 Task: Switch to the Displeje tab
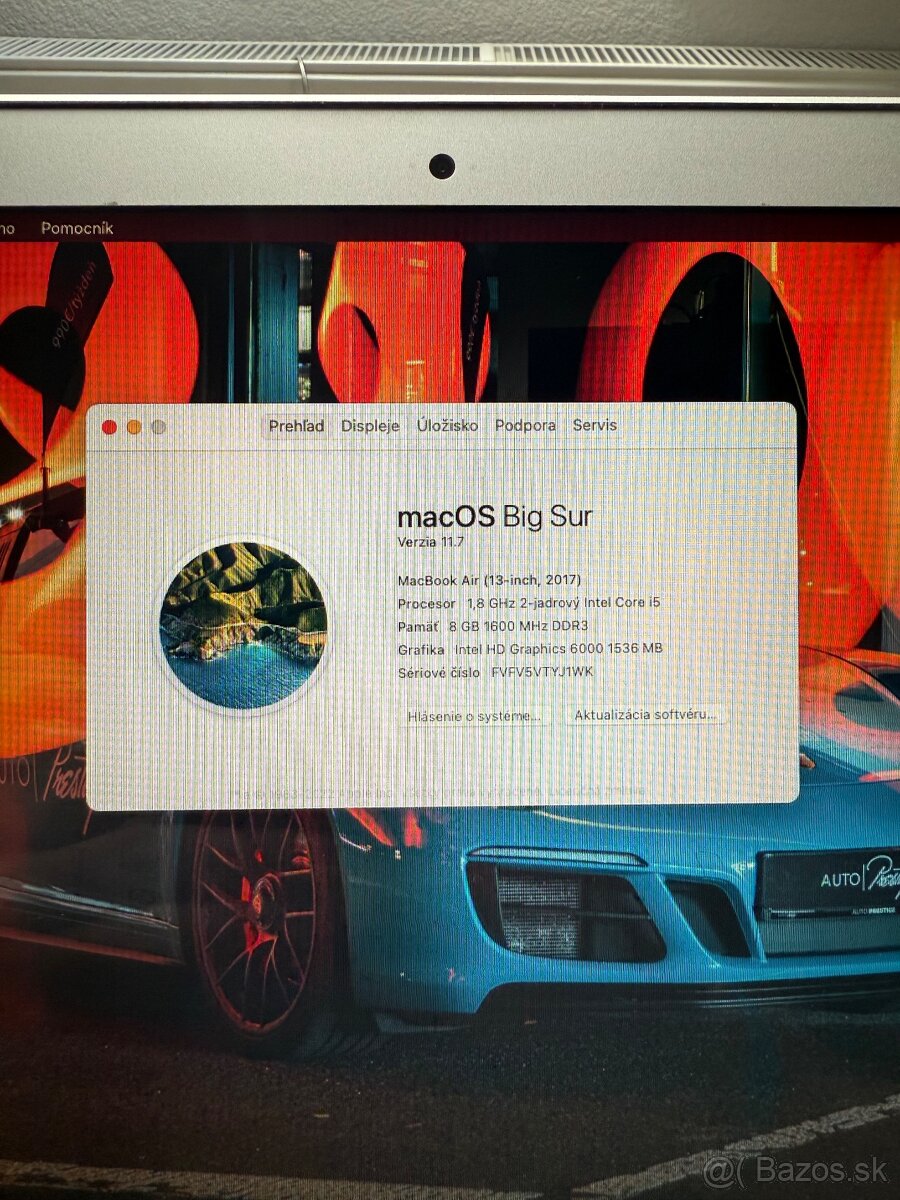tap(370, 425)
